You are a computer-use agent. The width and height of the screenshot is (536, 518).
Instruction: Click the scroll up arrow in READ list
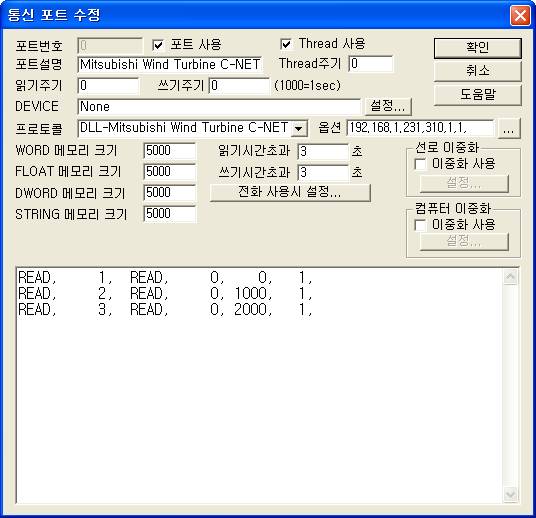coord(510,277)
